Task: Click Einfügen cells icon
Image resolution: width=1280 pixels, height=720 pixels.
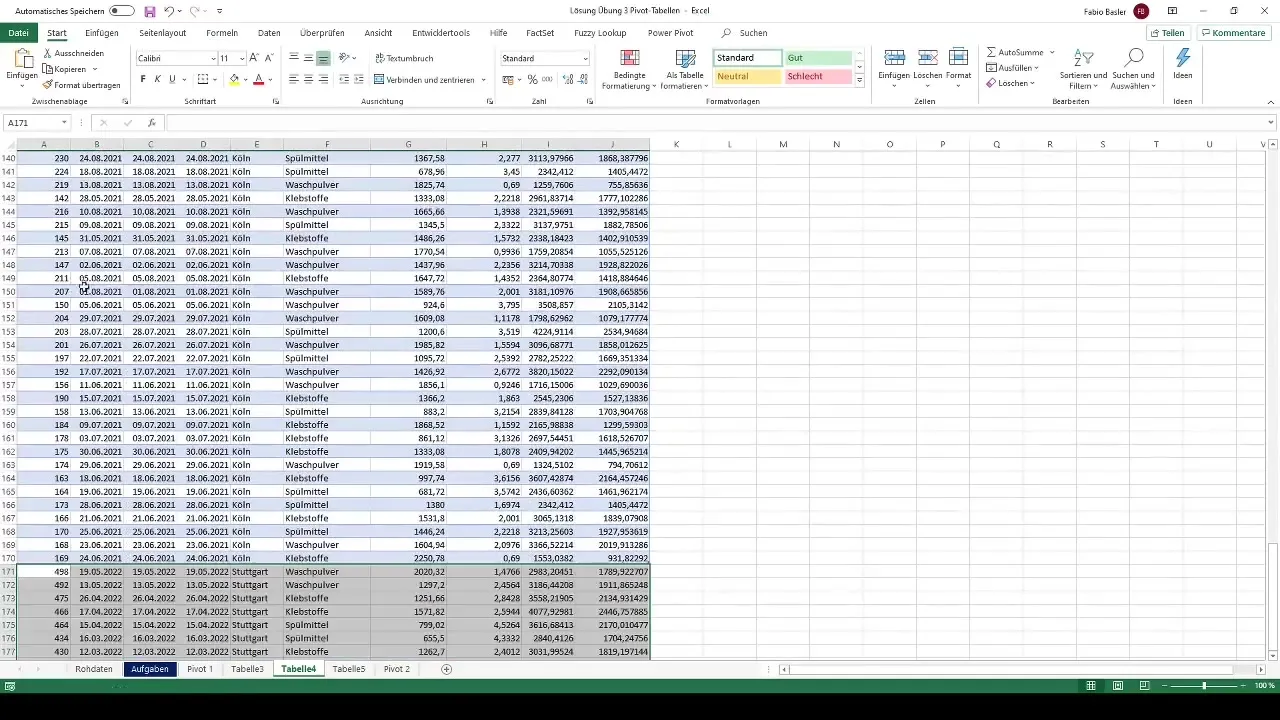Action: click(x=894, y=58)
